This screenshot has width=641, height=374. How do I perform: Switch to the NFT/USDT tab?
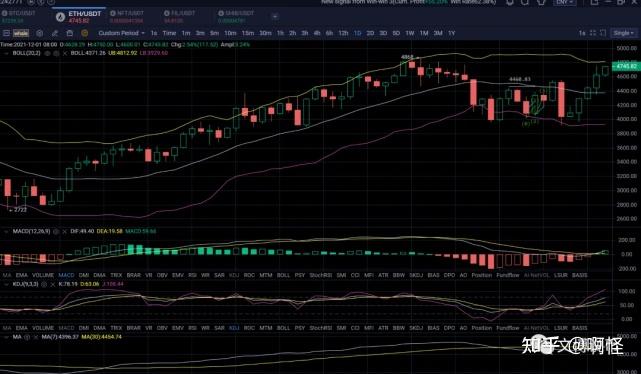coord(127,17)
